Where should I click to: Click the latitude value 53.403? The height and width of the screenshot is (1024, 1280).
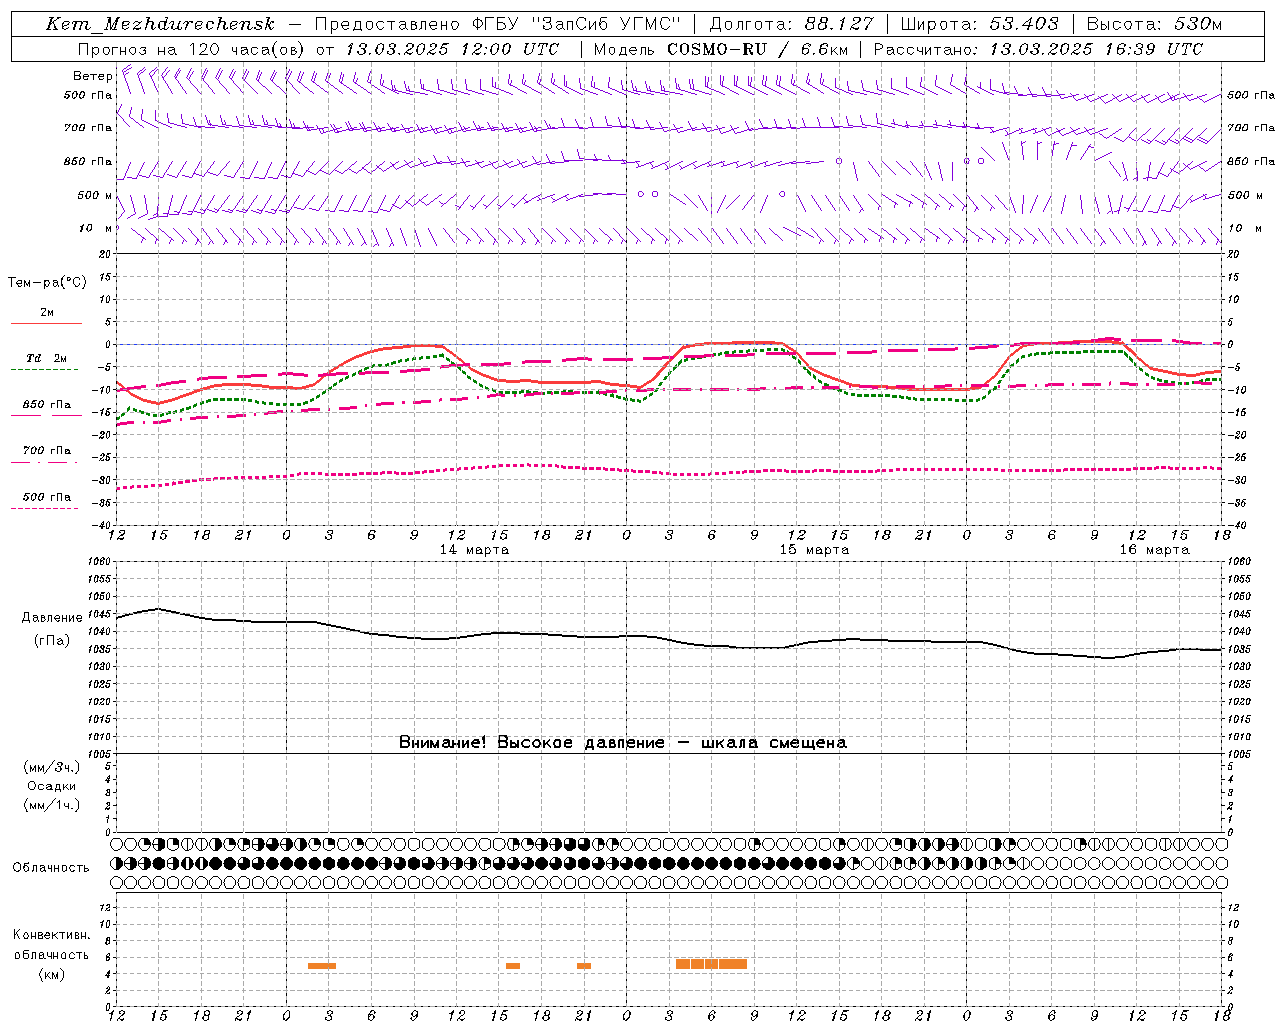(x=1023, y=24)
